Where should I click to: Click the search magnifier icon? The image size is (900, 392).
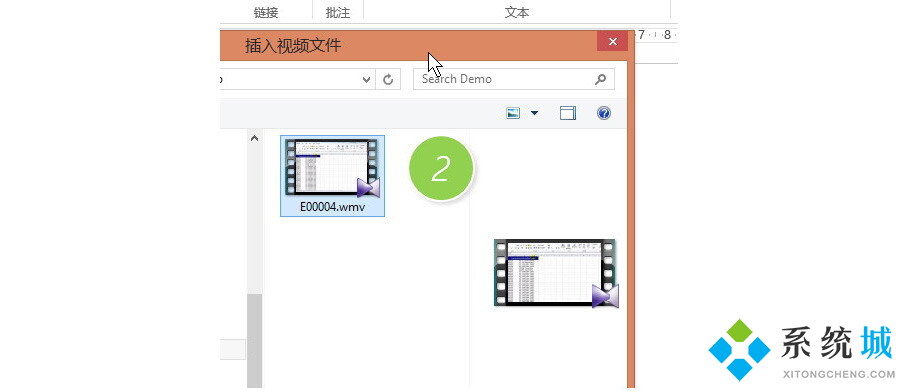point(600,79)
